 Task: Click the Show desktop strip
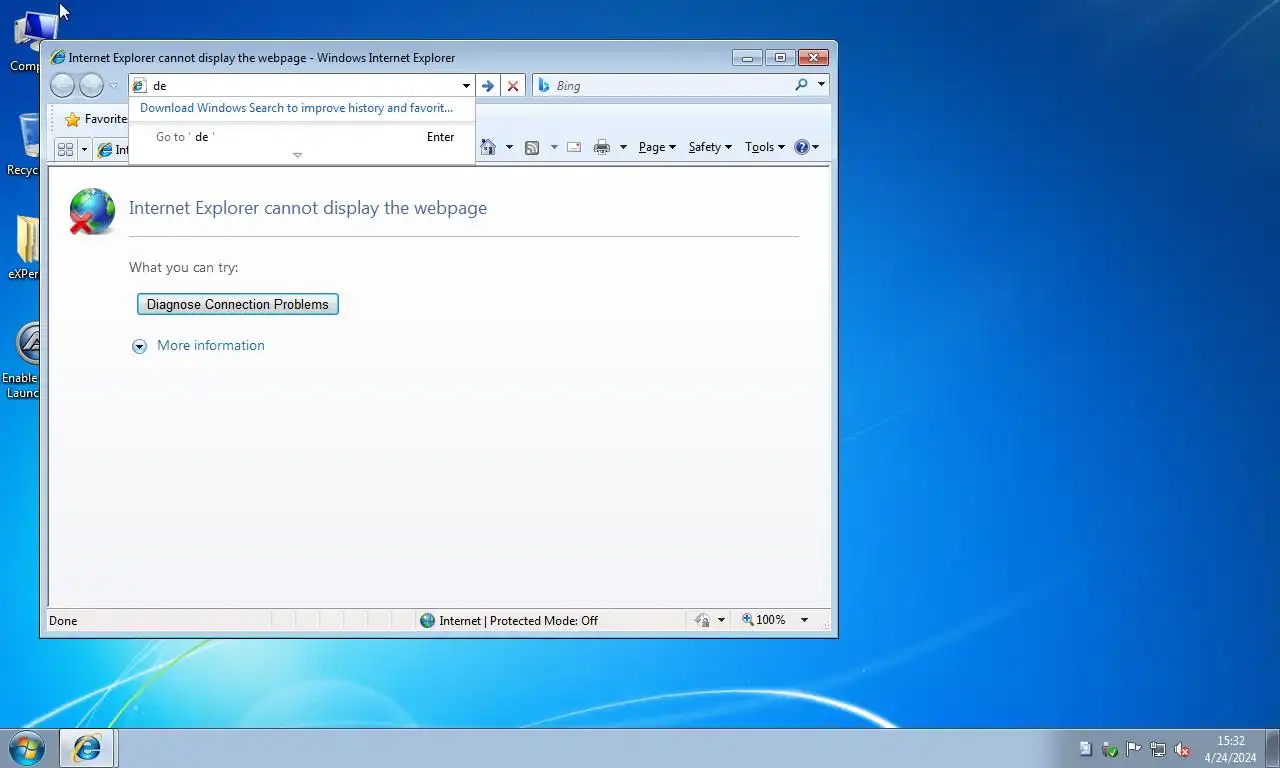(x=1273, y=749)
